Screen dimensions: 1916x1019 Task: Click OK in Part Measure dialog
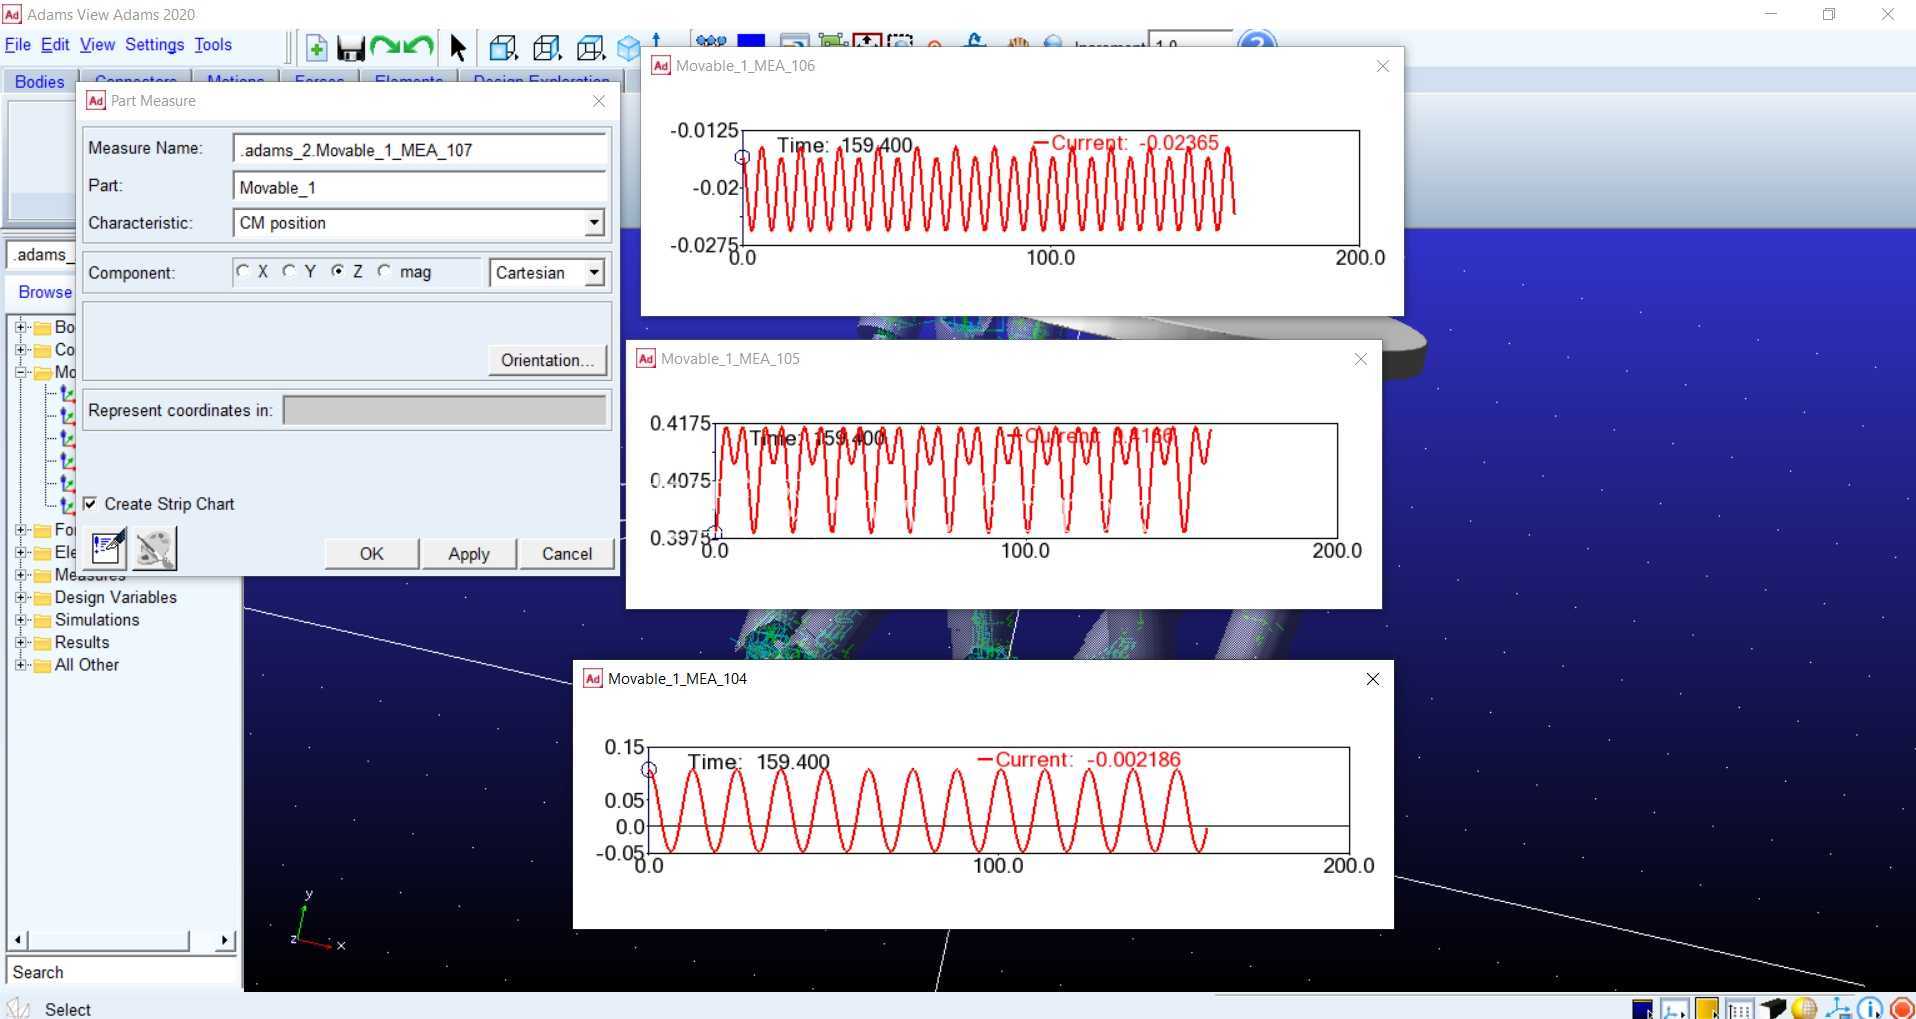point(372,554)
